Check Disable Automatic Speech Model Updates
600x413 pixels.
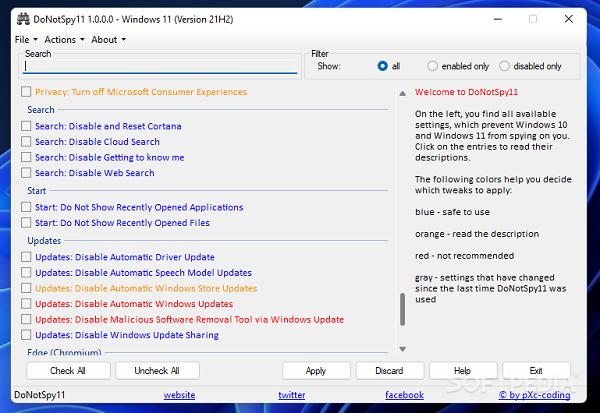pos(26,273)
